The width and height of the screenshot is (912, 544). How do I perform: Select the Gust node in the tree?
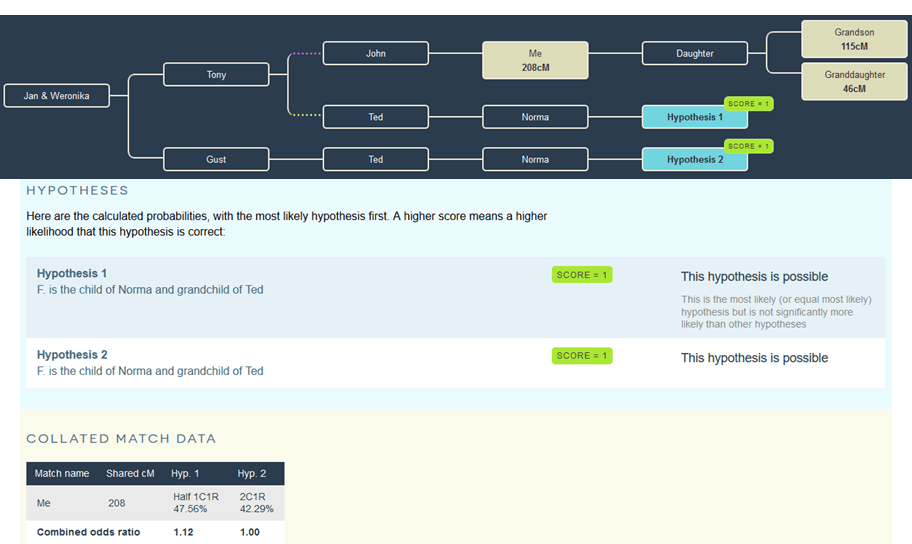tap(216, 159)
